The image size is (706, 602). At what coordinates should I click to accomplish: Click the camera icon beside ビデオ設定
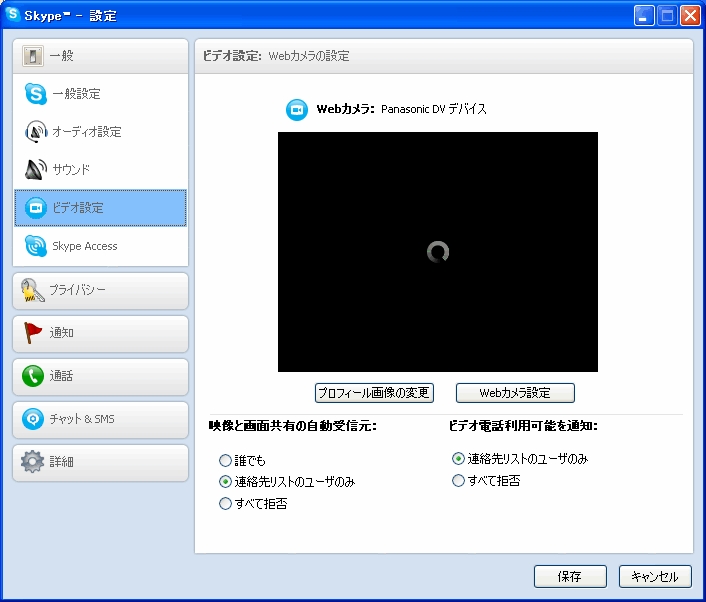[x=36, y=208]
